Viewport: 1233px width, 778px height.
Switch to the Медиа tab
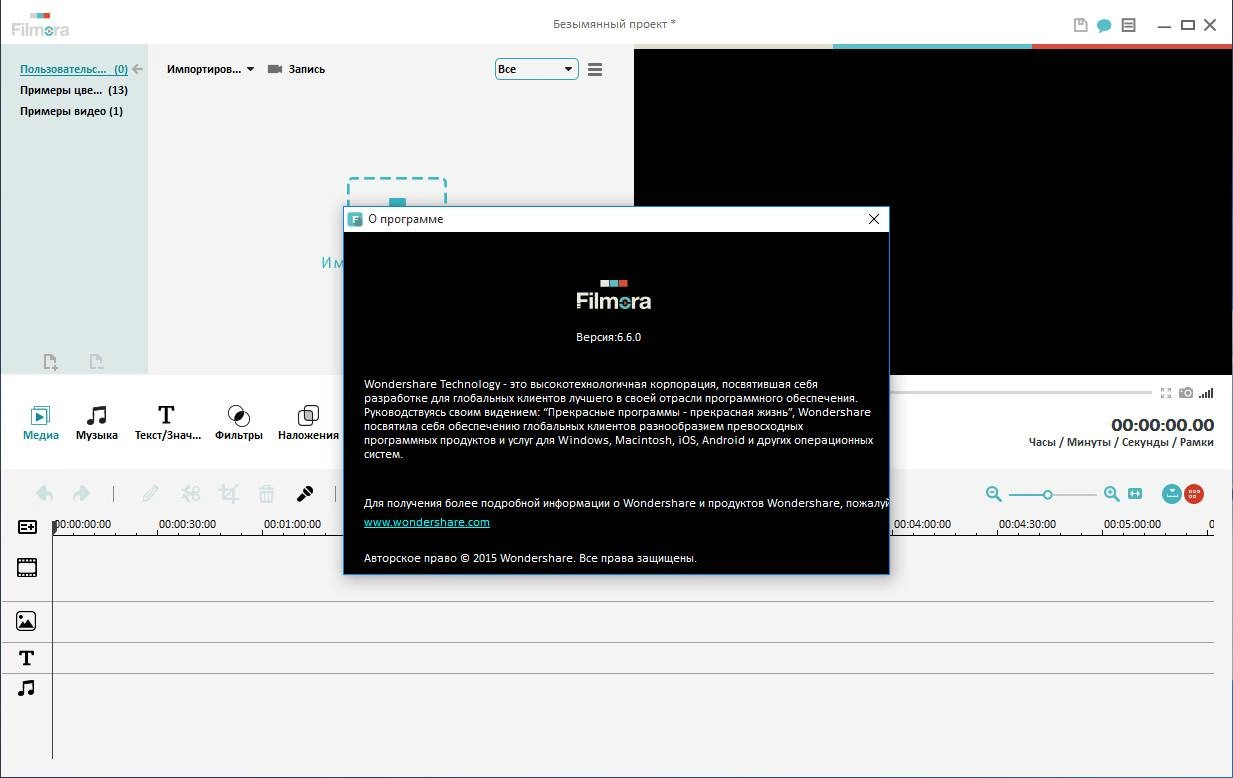point(41,423)
